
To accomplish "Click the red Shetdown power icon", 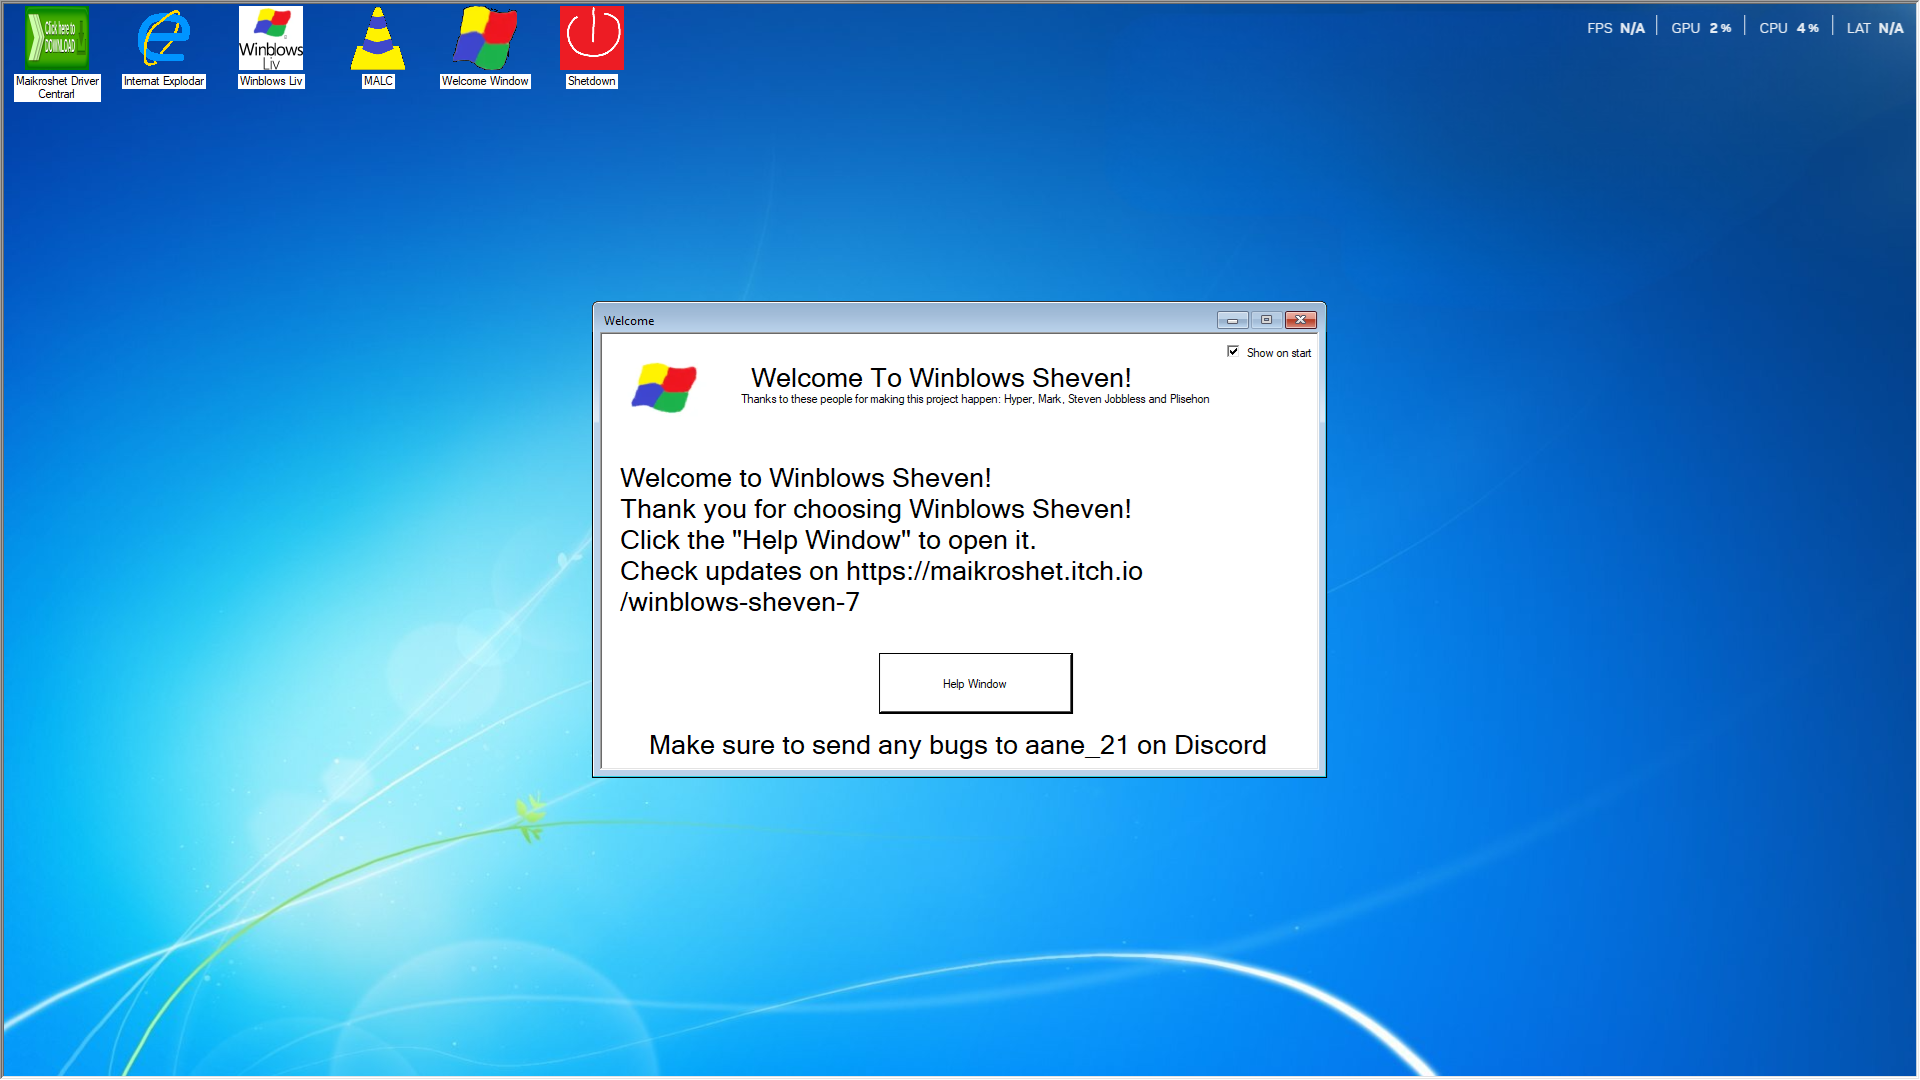I will [x=592, y=39].
